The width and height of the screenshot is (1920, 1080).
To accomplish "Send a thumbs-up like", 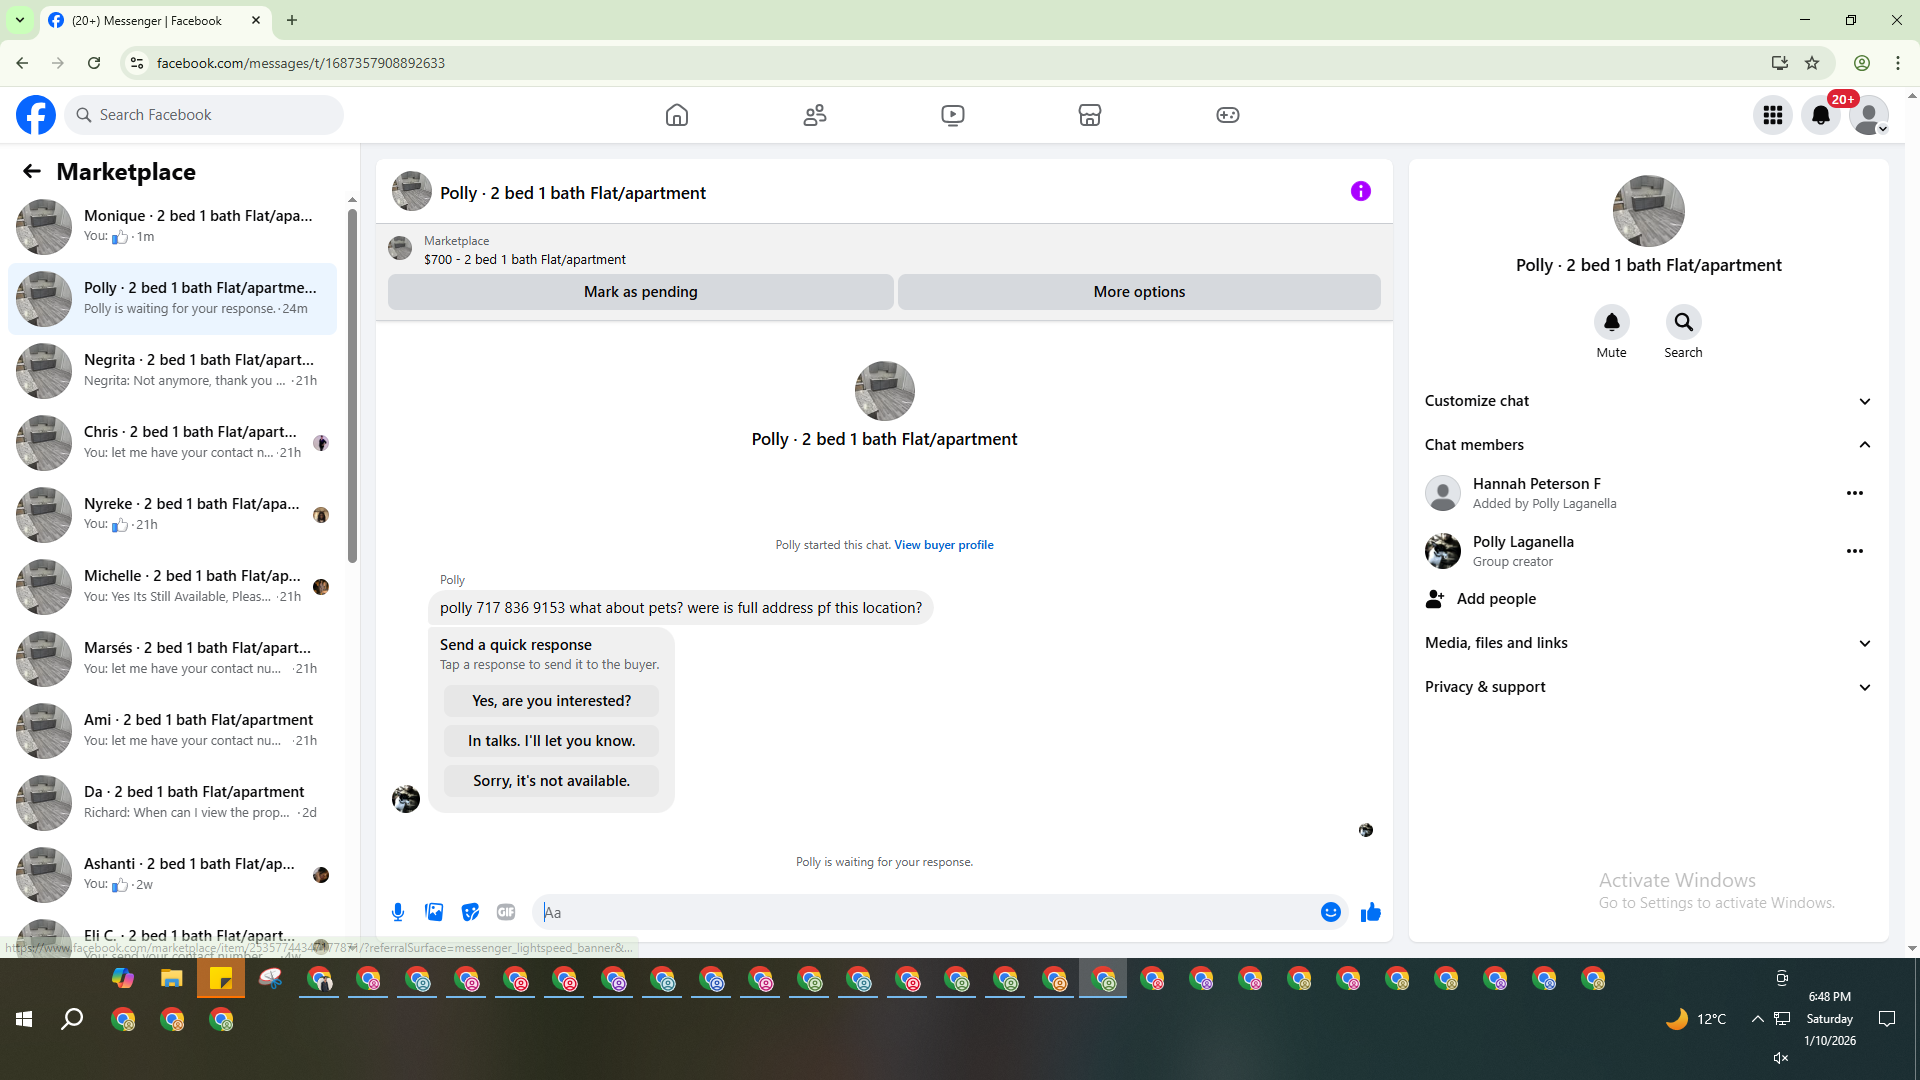I will (x=1370, y=912).
